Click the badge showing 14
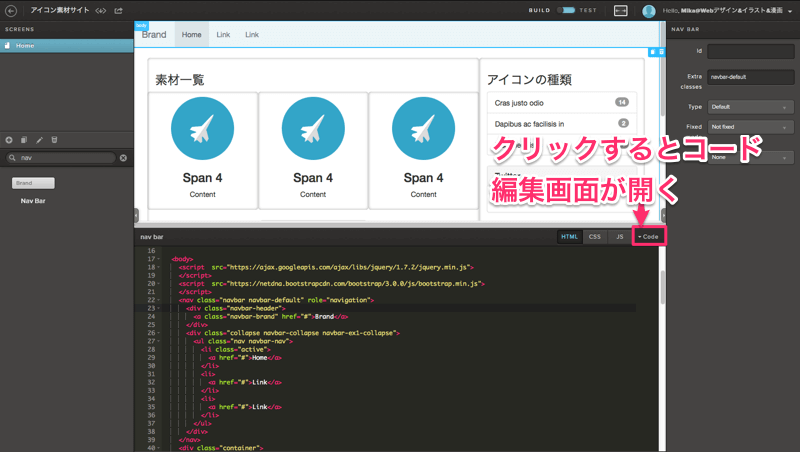The height and width of the screenshot is (452, 800). [621, 102]
